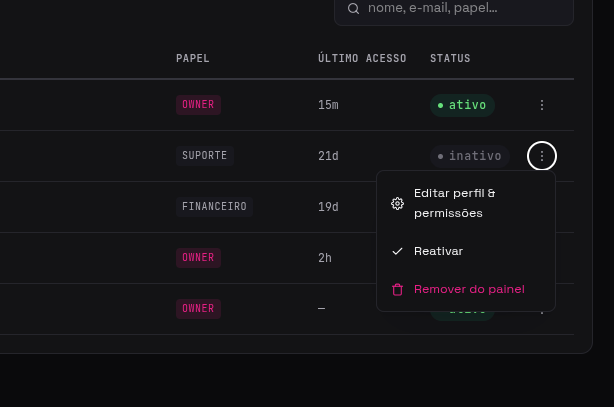Choose Editar perfil & permissões
The width and height of the screenshot is (614, 407).
[466, 203]
